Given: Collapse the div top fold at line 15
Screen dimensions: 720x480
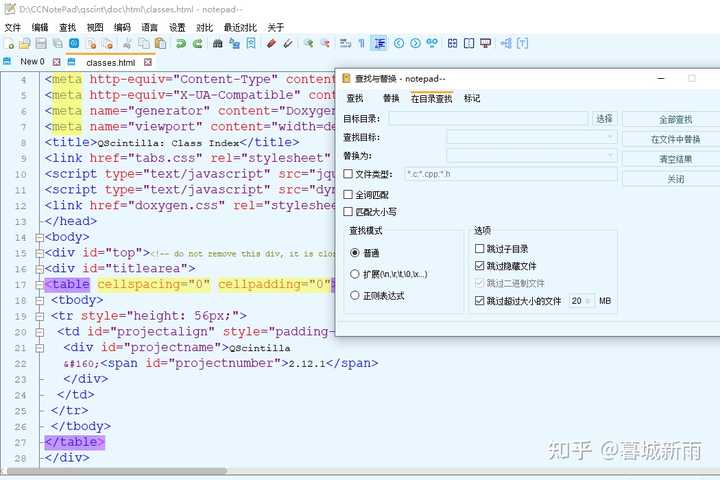Looking at the screenshot, I should pos(39,253).
